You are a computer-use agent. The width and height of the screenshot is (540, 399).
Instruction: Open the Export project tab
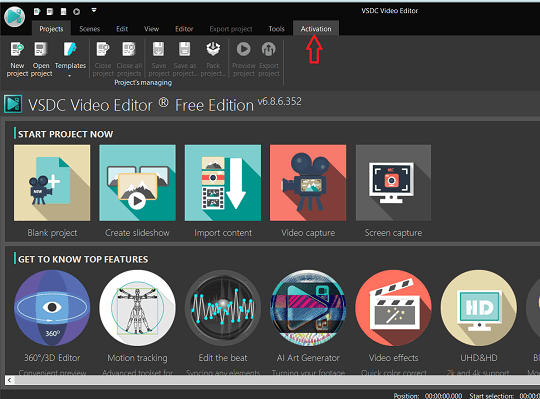(x=231, y=29)
